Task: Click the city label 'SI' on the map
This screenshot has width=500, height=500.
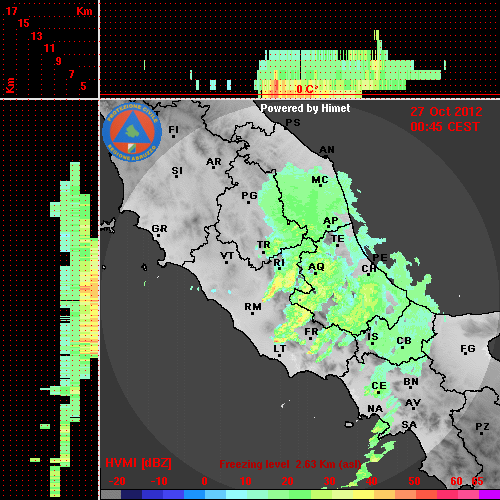Action: (177, 171)
